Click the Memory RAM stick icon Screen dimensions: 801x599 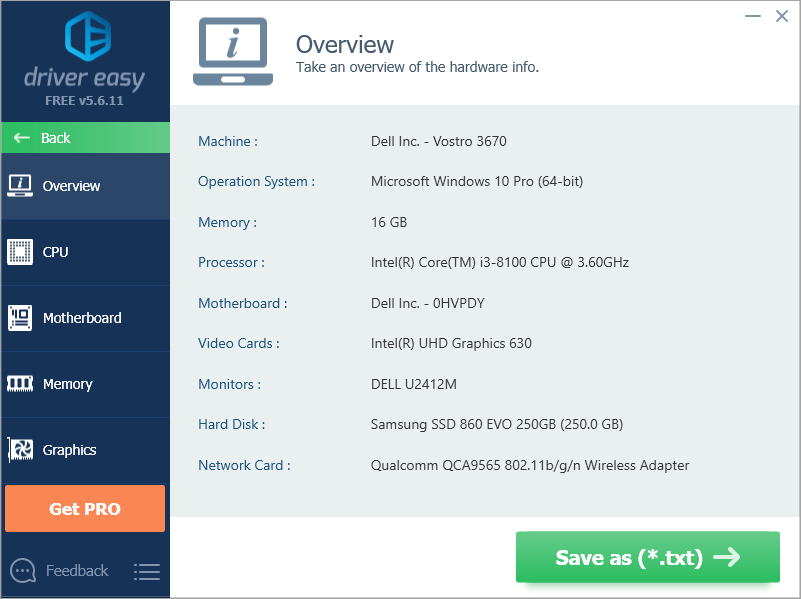click(x=20, y=384)
